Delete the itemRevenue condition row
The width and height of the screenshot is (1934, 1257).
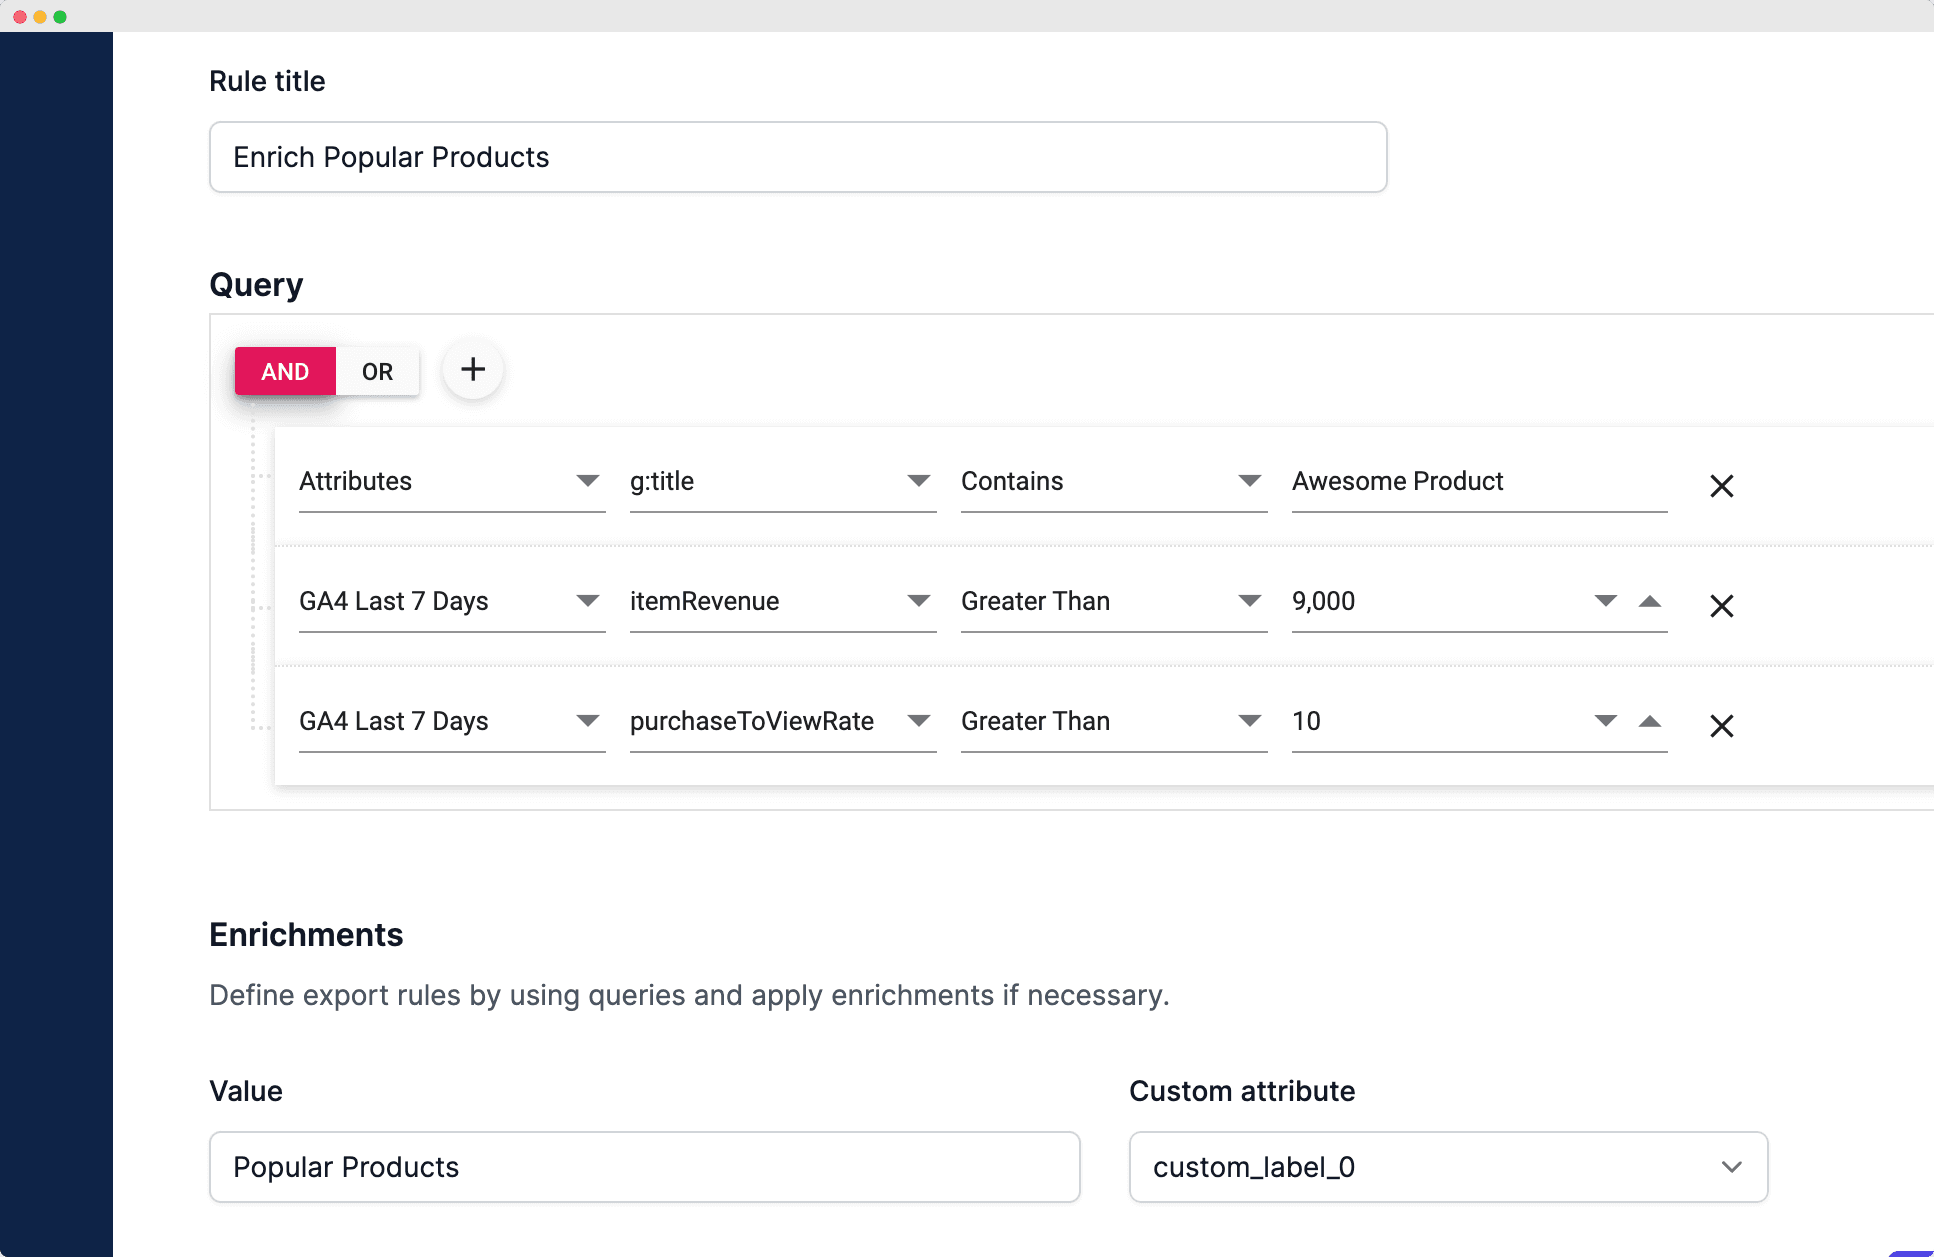point(1721,606)
